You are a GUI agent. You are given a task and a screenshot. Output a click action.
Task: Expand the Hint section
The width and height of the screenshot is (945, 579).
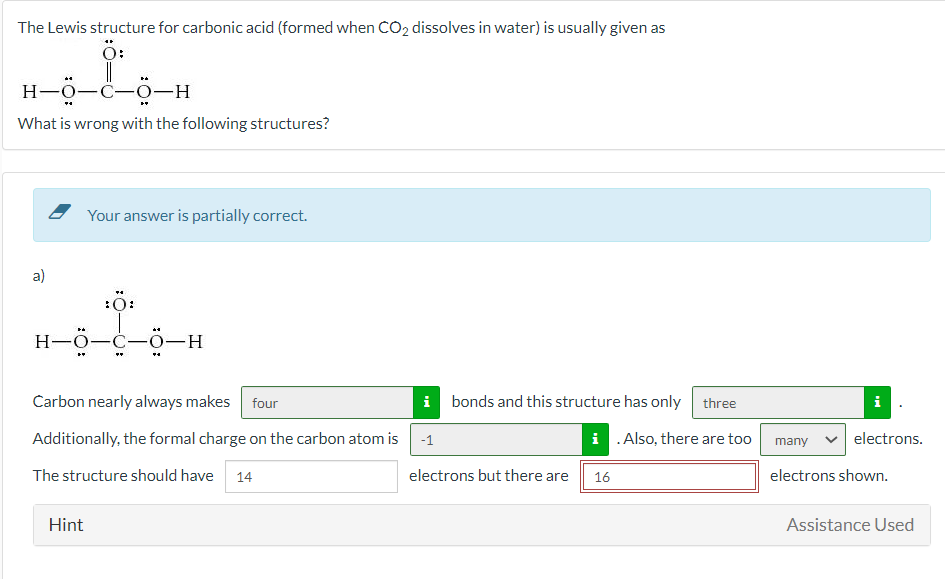tap(65, 524)
